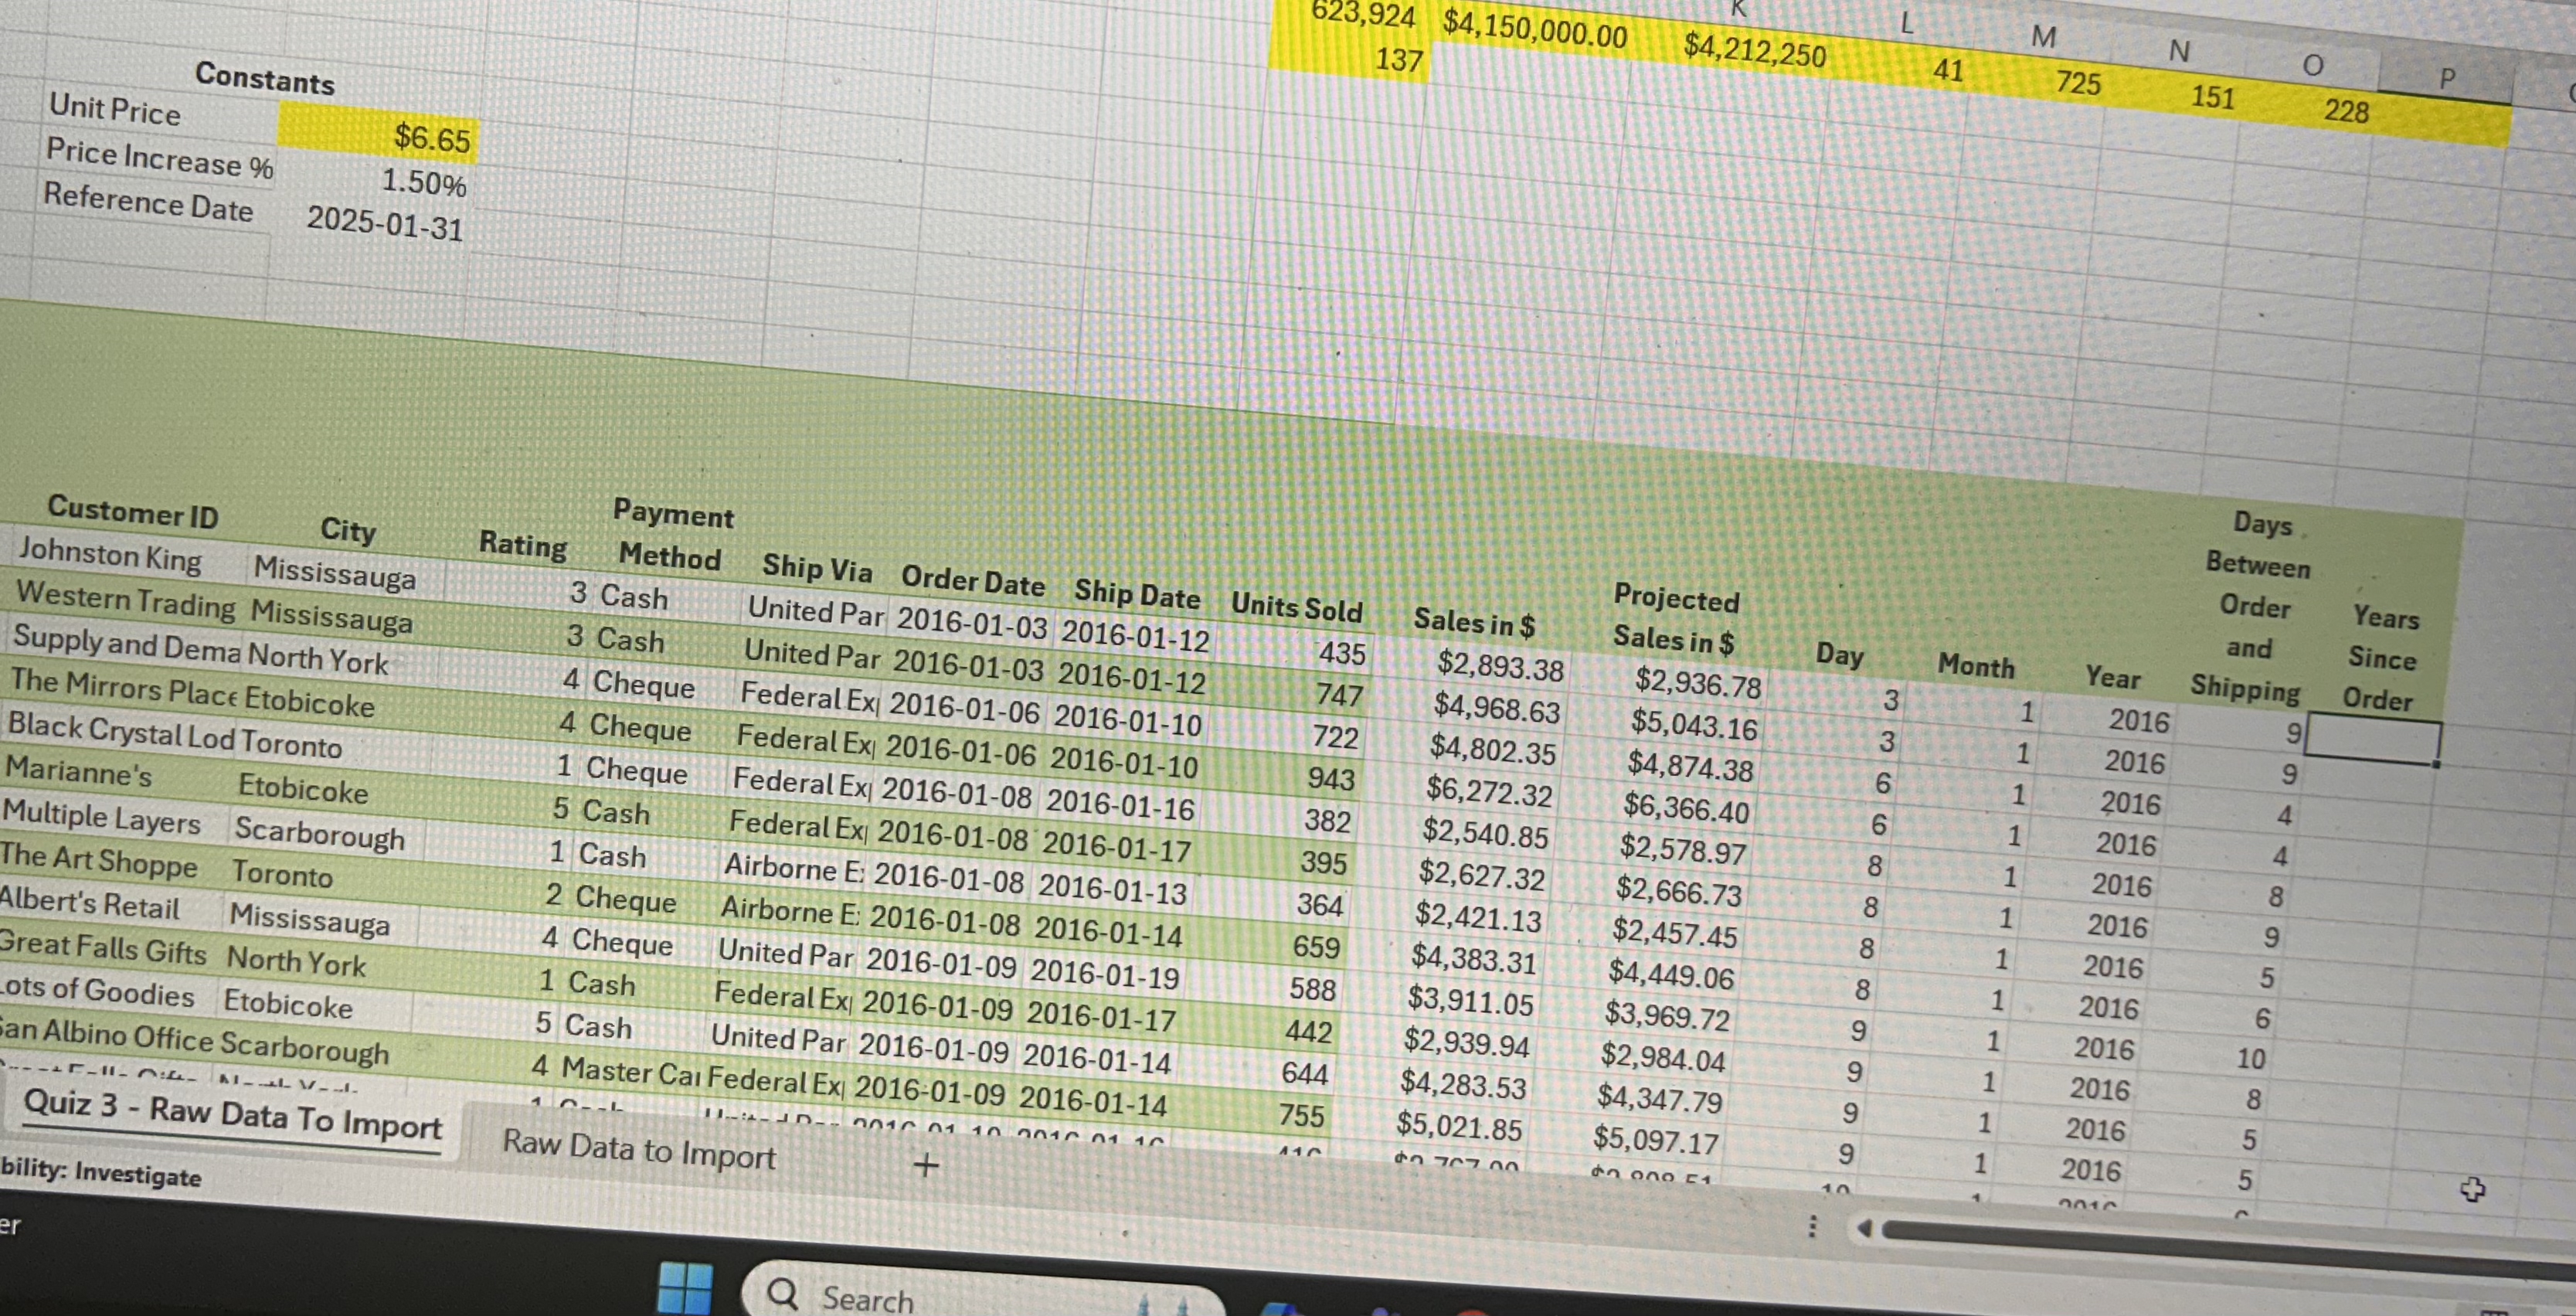This screenshot has height=1316, width=2576.
Task: Open the Windows Start menu icon
Action: tap(686, 1287)
